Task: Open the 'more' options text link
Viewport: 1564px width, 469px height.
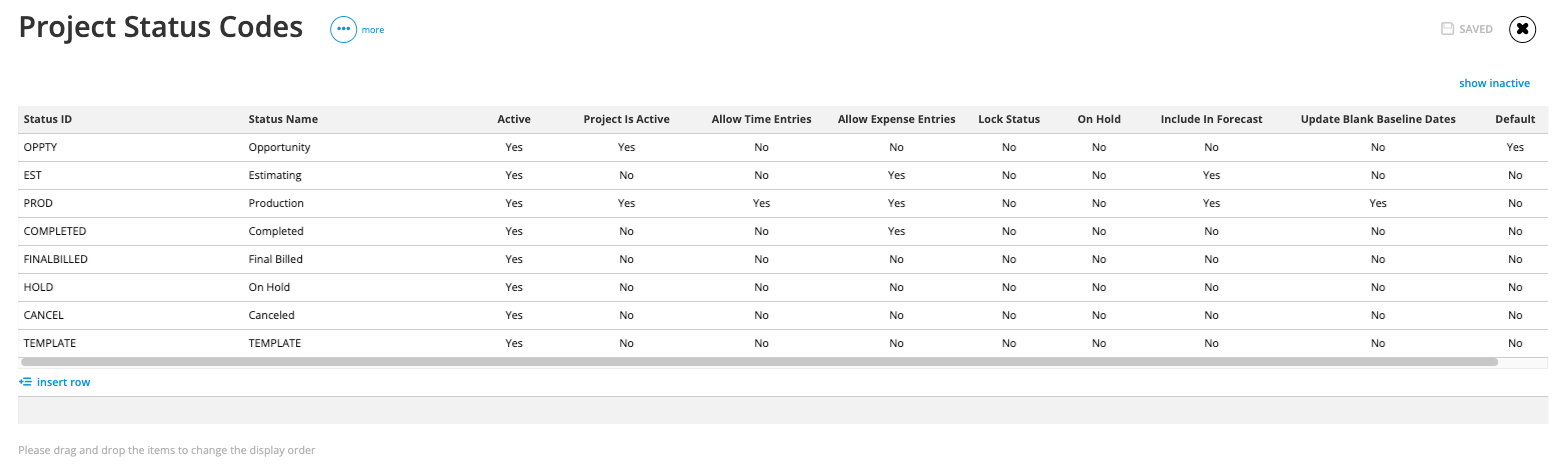Action: click(x=373, y=30)
